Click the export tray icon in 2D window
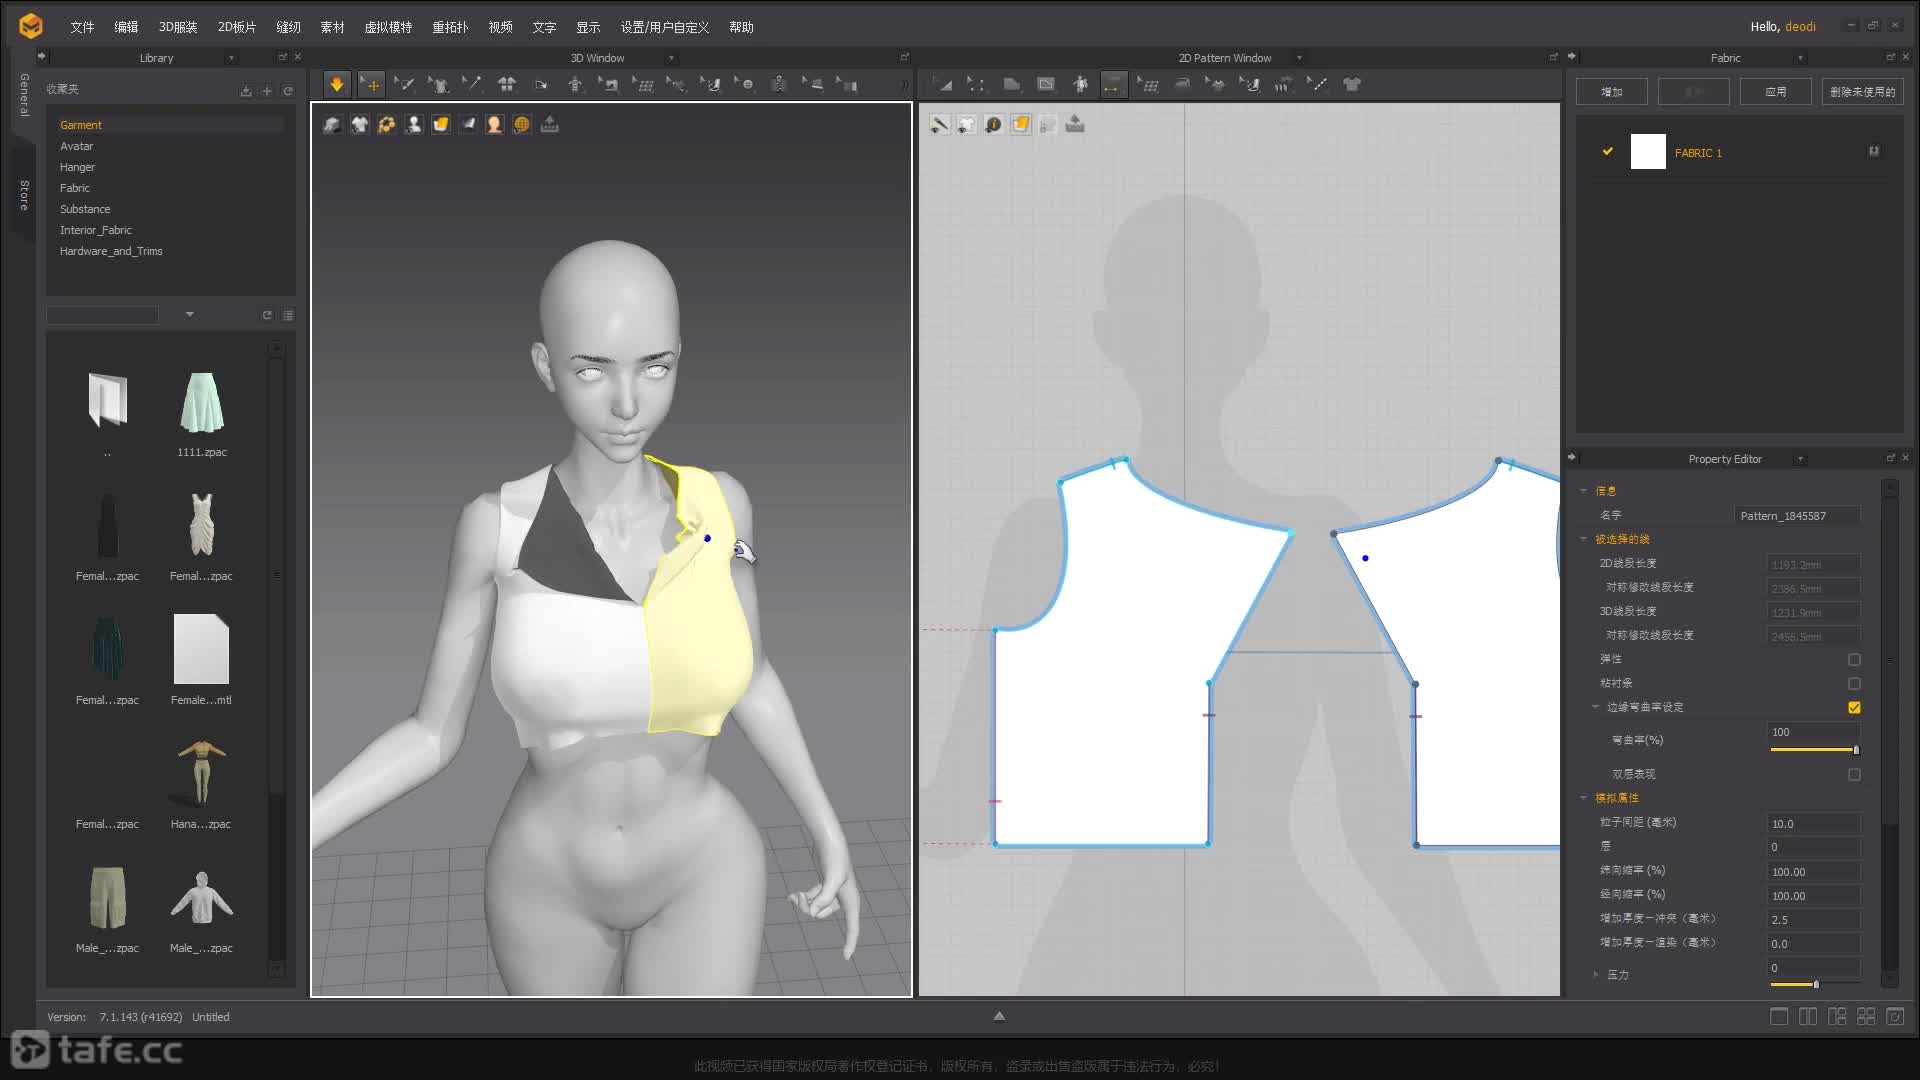Screen dimensions: 1920x1080 tap(1075, 124)
